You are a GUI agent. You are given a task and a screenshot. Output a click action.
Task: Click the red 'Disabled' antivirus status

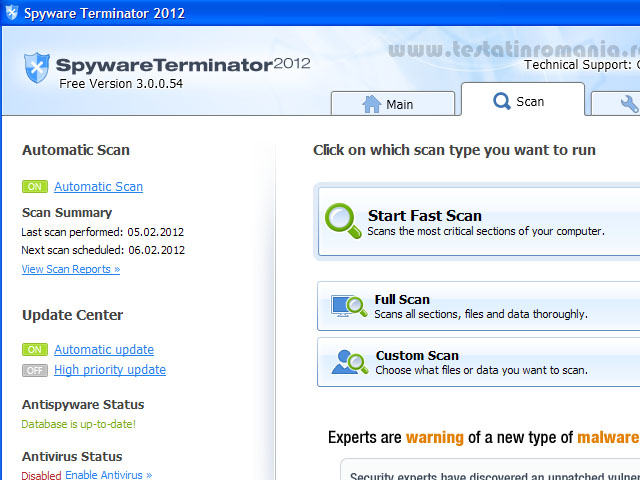[x=41, y=476]
